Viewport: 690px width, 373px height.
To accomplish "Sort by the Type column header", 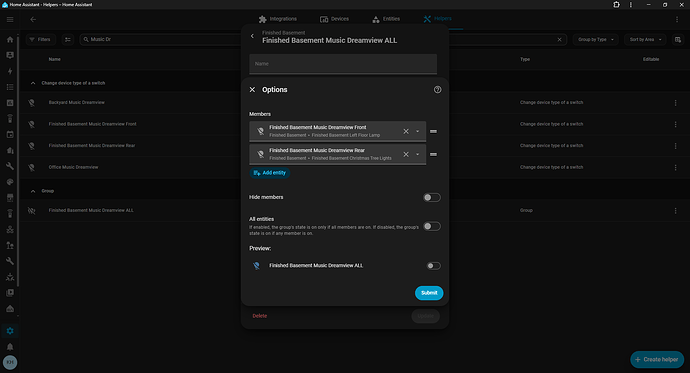I will tap(525, 59).
